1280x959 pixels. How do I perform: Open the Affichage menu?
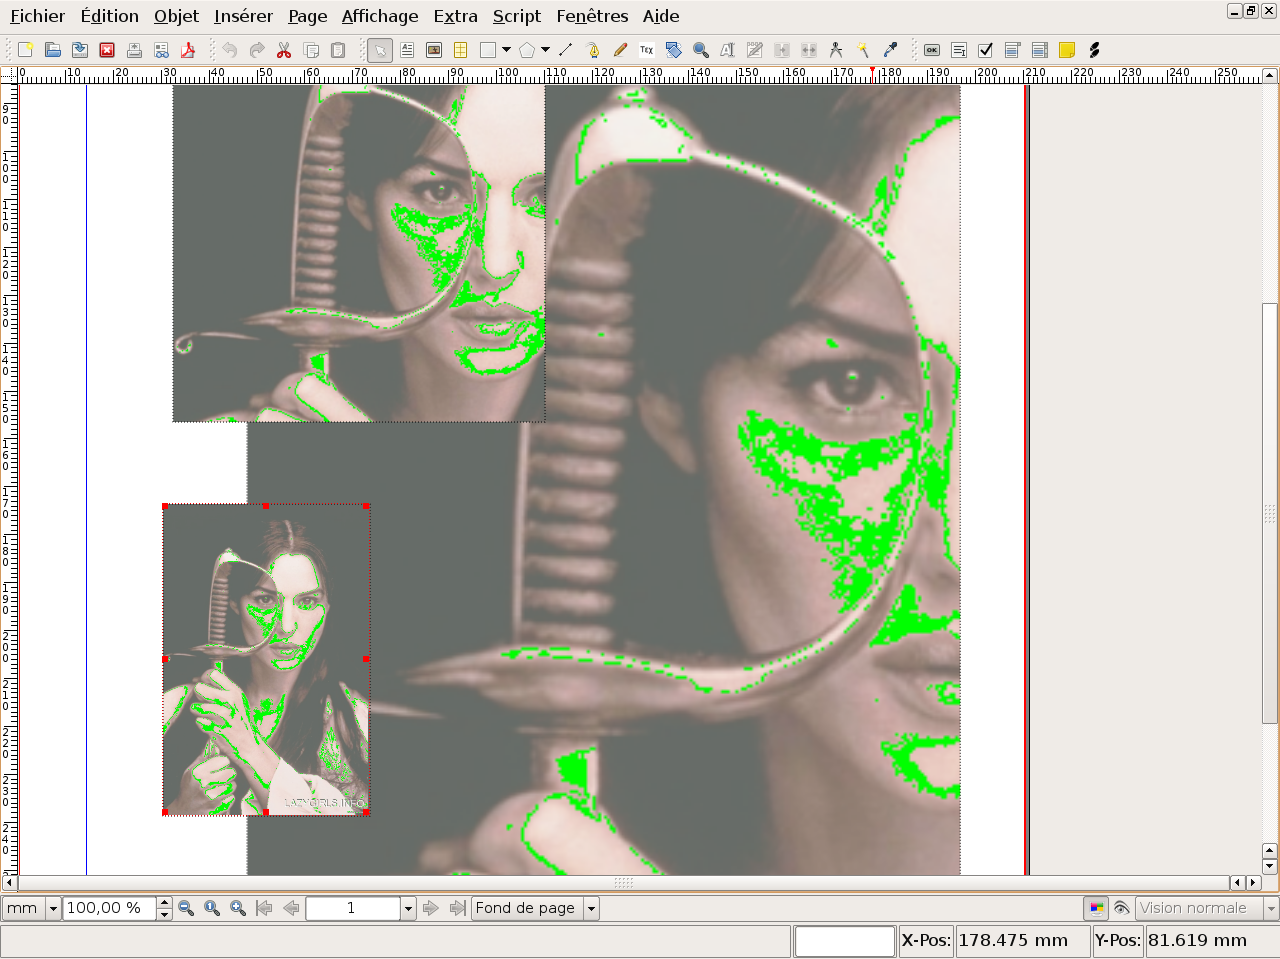(380, 16)
